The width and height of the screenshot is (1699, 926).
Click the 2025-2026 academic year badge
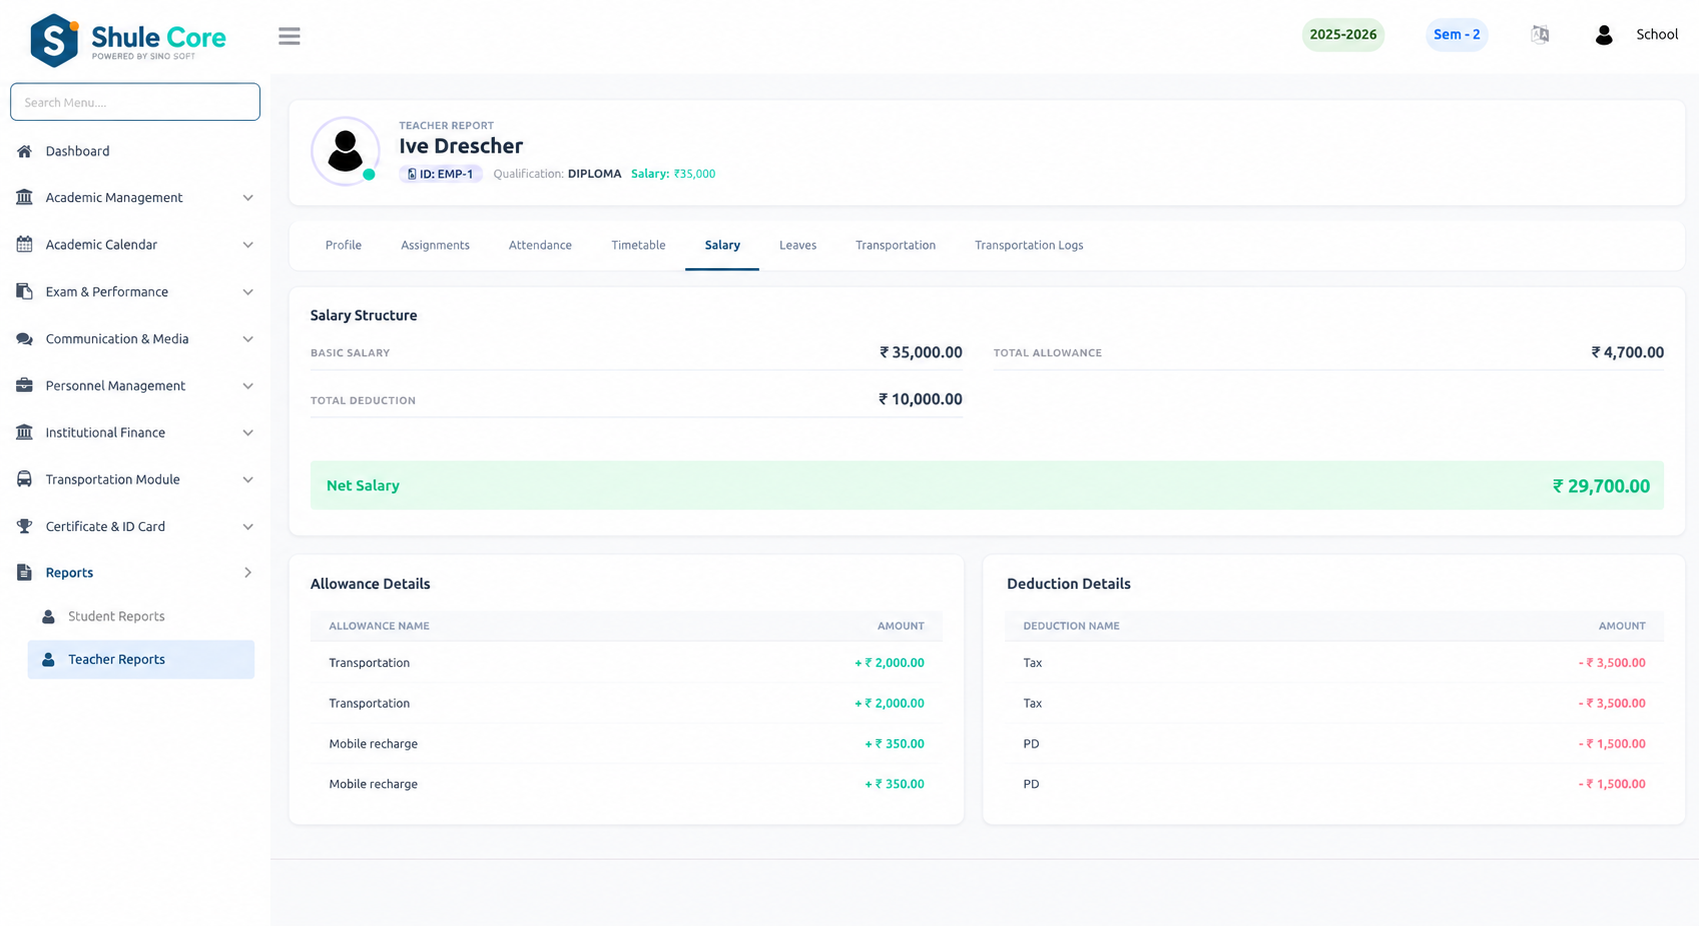tap(1343, 35)
